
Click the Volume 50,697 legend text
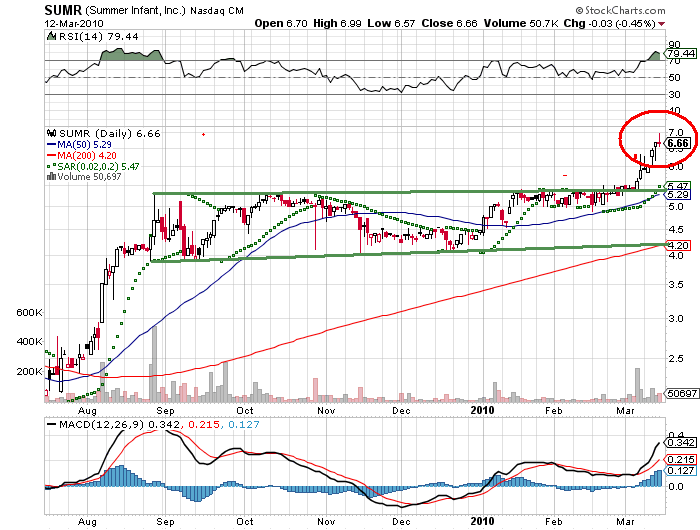tap(89, 177)
